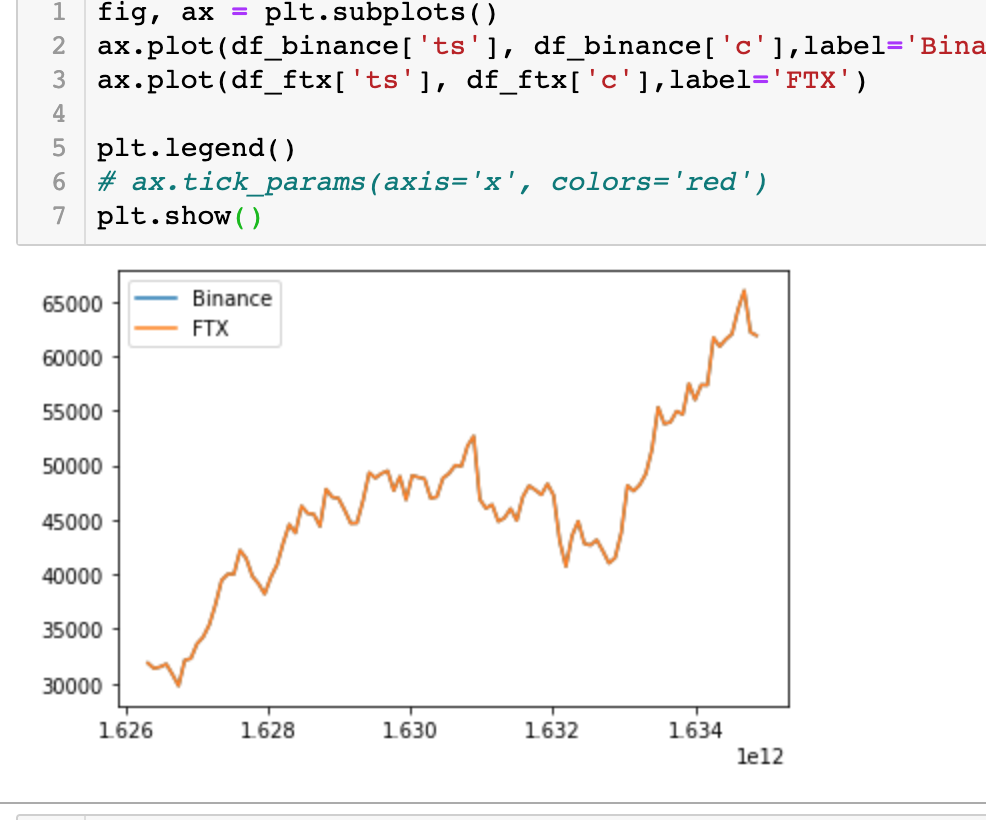Click y-axis tick label 30000
The image size is (986, 820).
tap(72, 685)
